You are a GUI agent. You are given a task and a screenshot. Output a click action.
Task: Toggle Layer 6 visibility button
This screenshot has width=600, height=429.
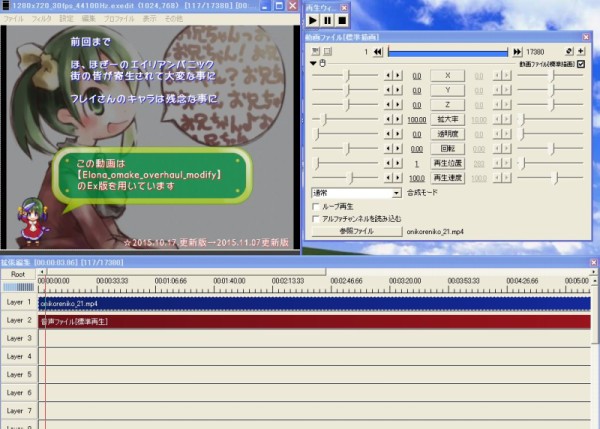click(x=18, y=393)
